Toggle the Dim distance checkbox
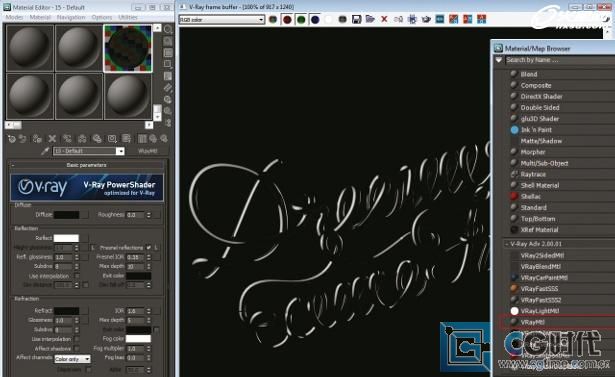 pyautogui.click(x=86, y=285)
